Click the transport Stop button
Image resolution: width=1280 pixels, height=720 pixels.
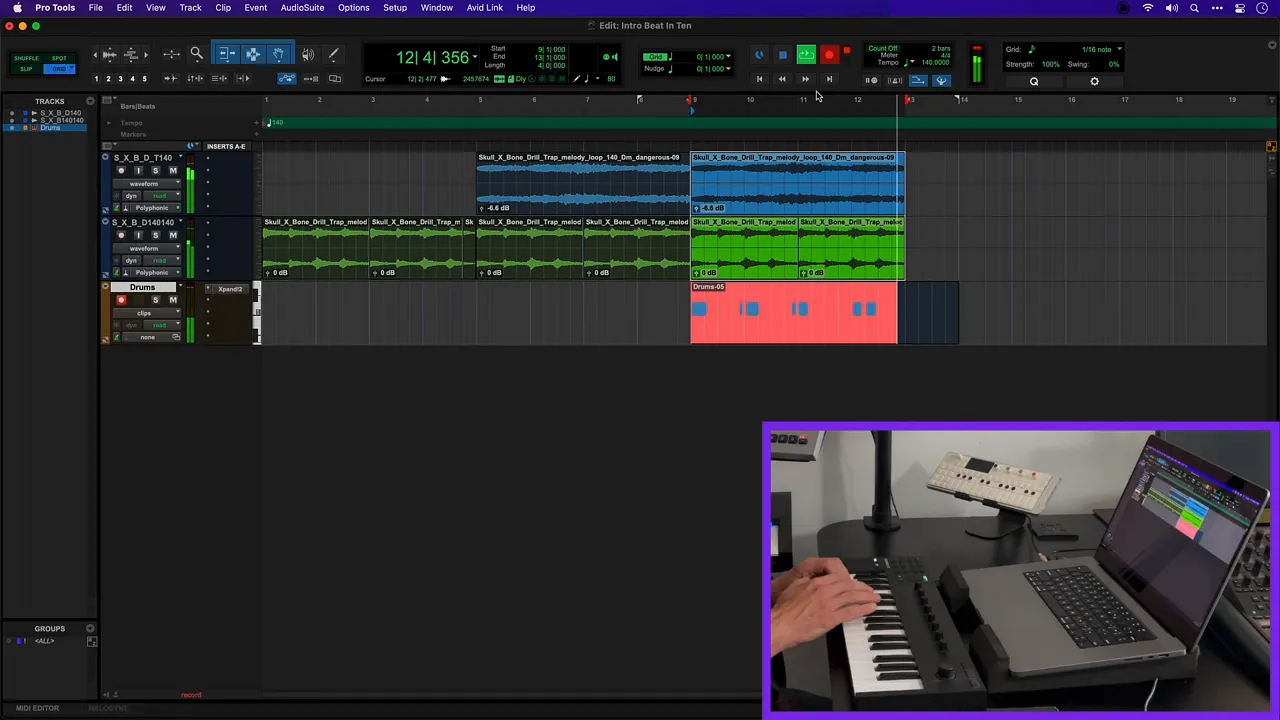click(x=782, y=56)
